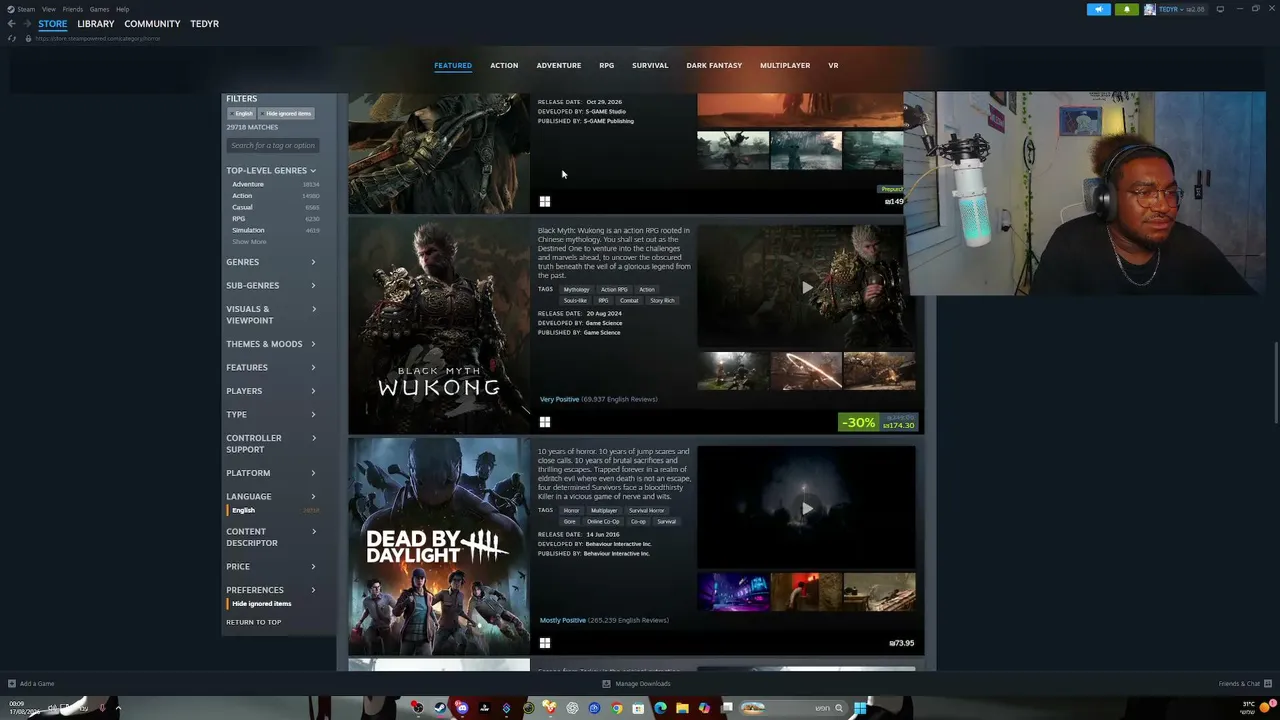Open Manage Downloads icon
Screen dimensions: 1280x720
coord(606,684)
